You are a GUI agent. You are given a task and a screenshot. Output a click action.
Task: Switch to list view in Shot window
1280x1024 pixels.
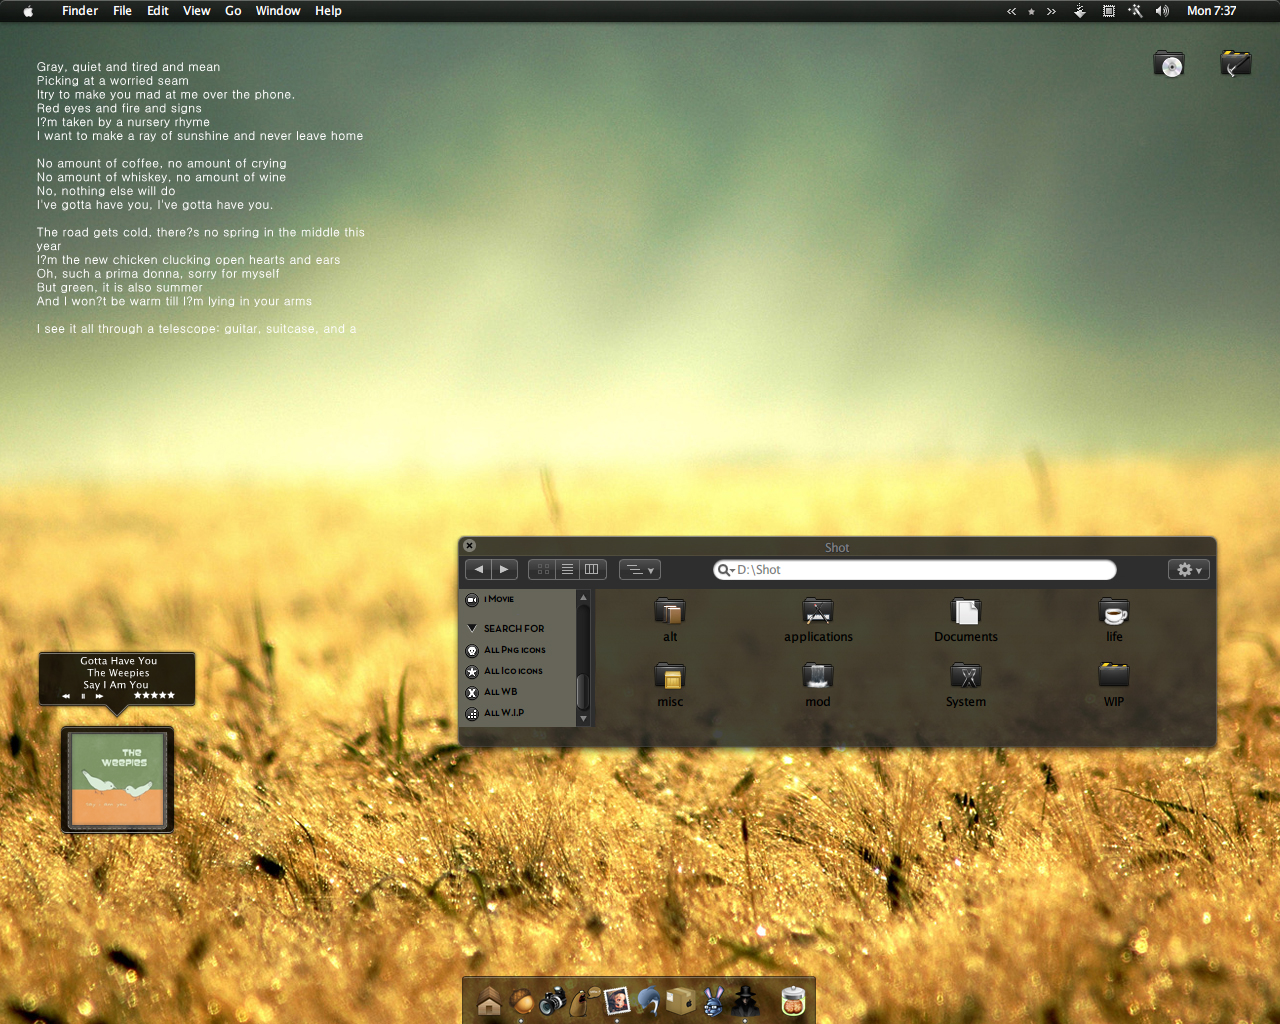pyautogui.click(x=567, y=569)
